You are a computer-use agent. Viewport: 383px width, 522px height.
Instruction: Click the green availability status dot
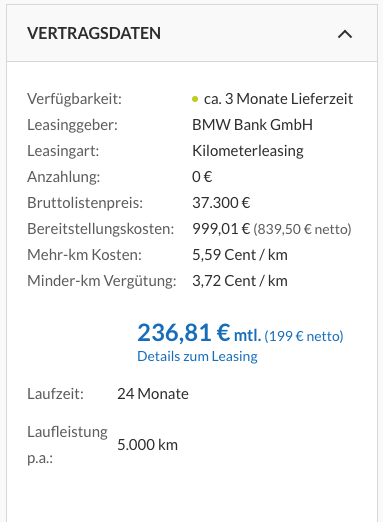coord(195,99)
